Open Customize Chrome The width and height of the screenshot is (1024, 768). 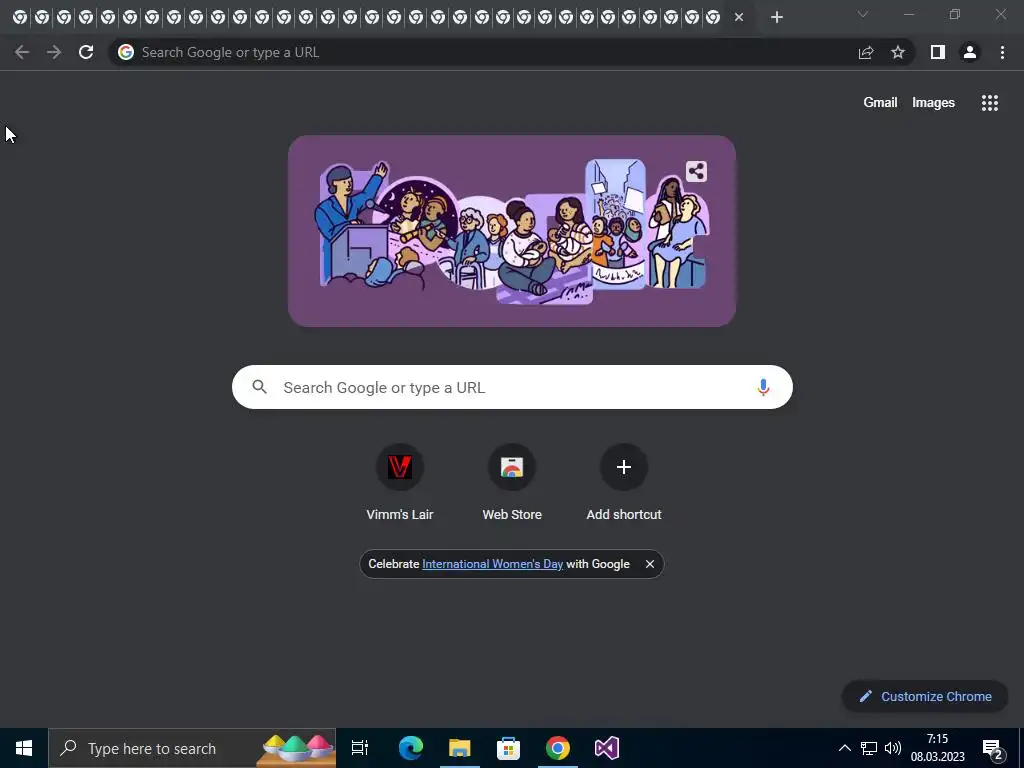[925, 696]
